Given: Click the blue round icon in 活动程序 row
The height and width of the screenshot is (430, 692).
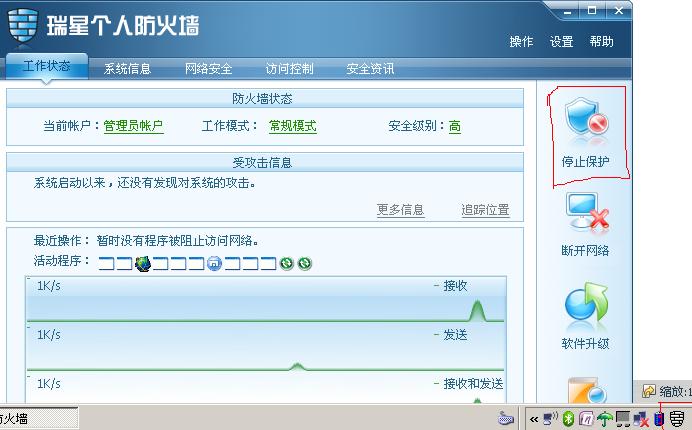Looking at the screenshot, I should tap(214, 264).
